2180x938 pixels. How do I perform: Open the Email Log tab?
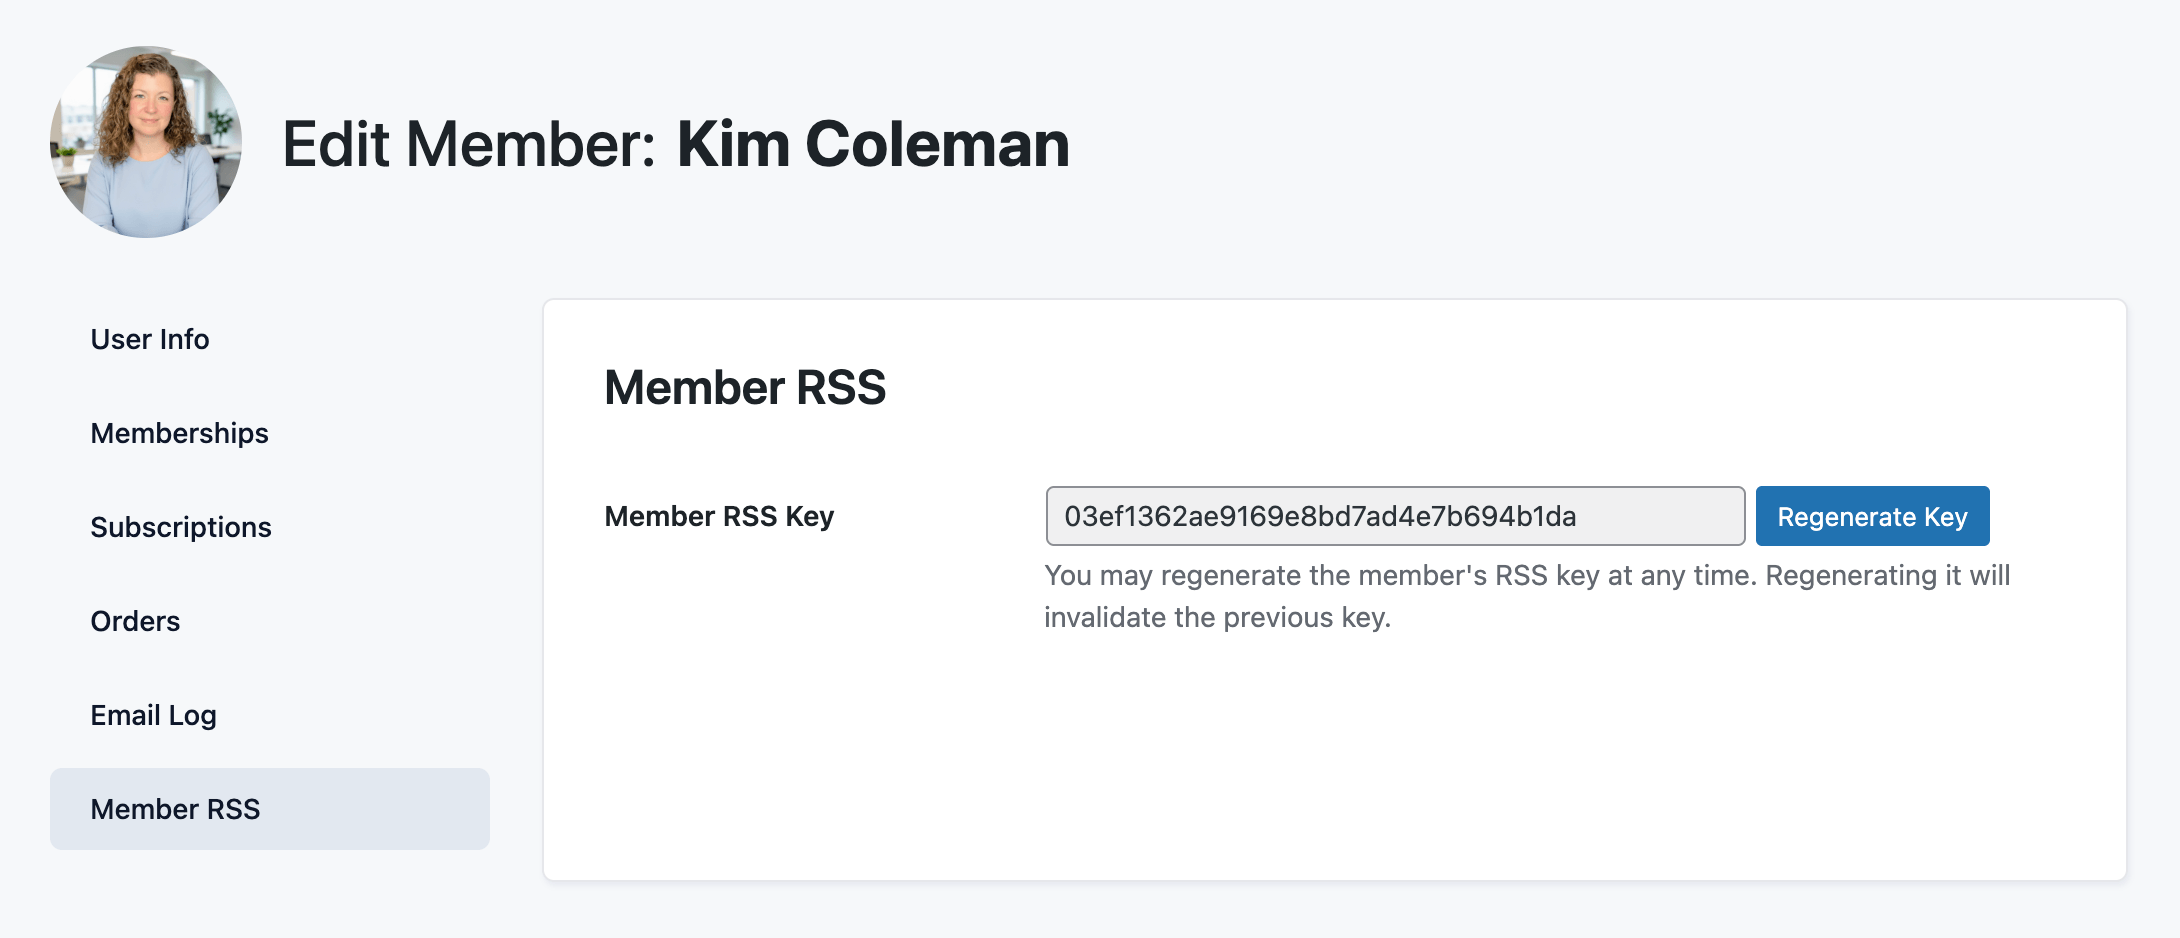coord(153,715)
